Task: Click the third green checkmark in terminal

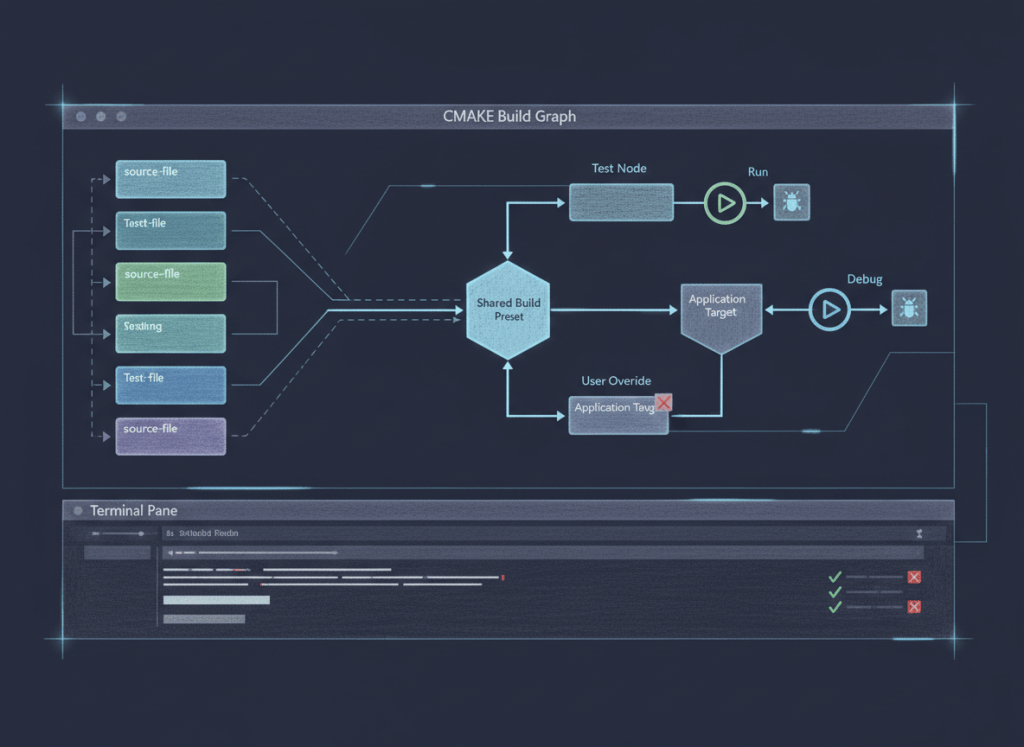Action: coord(835,607)
